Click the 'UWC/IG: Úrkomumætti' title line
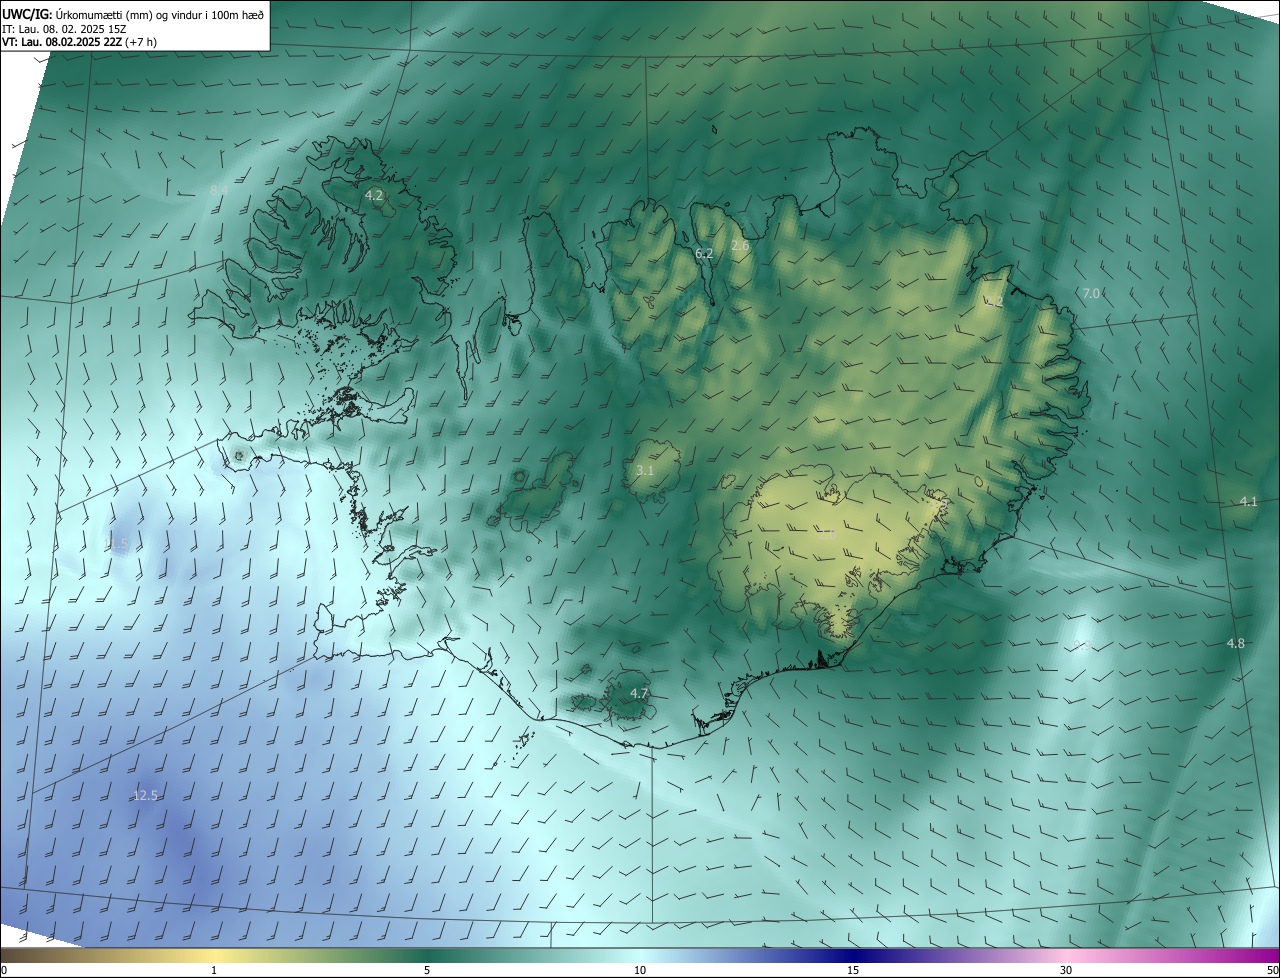The height and width of the screenshot is (978, 1280). pyautogui.click(x=133, y=13)
